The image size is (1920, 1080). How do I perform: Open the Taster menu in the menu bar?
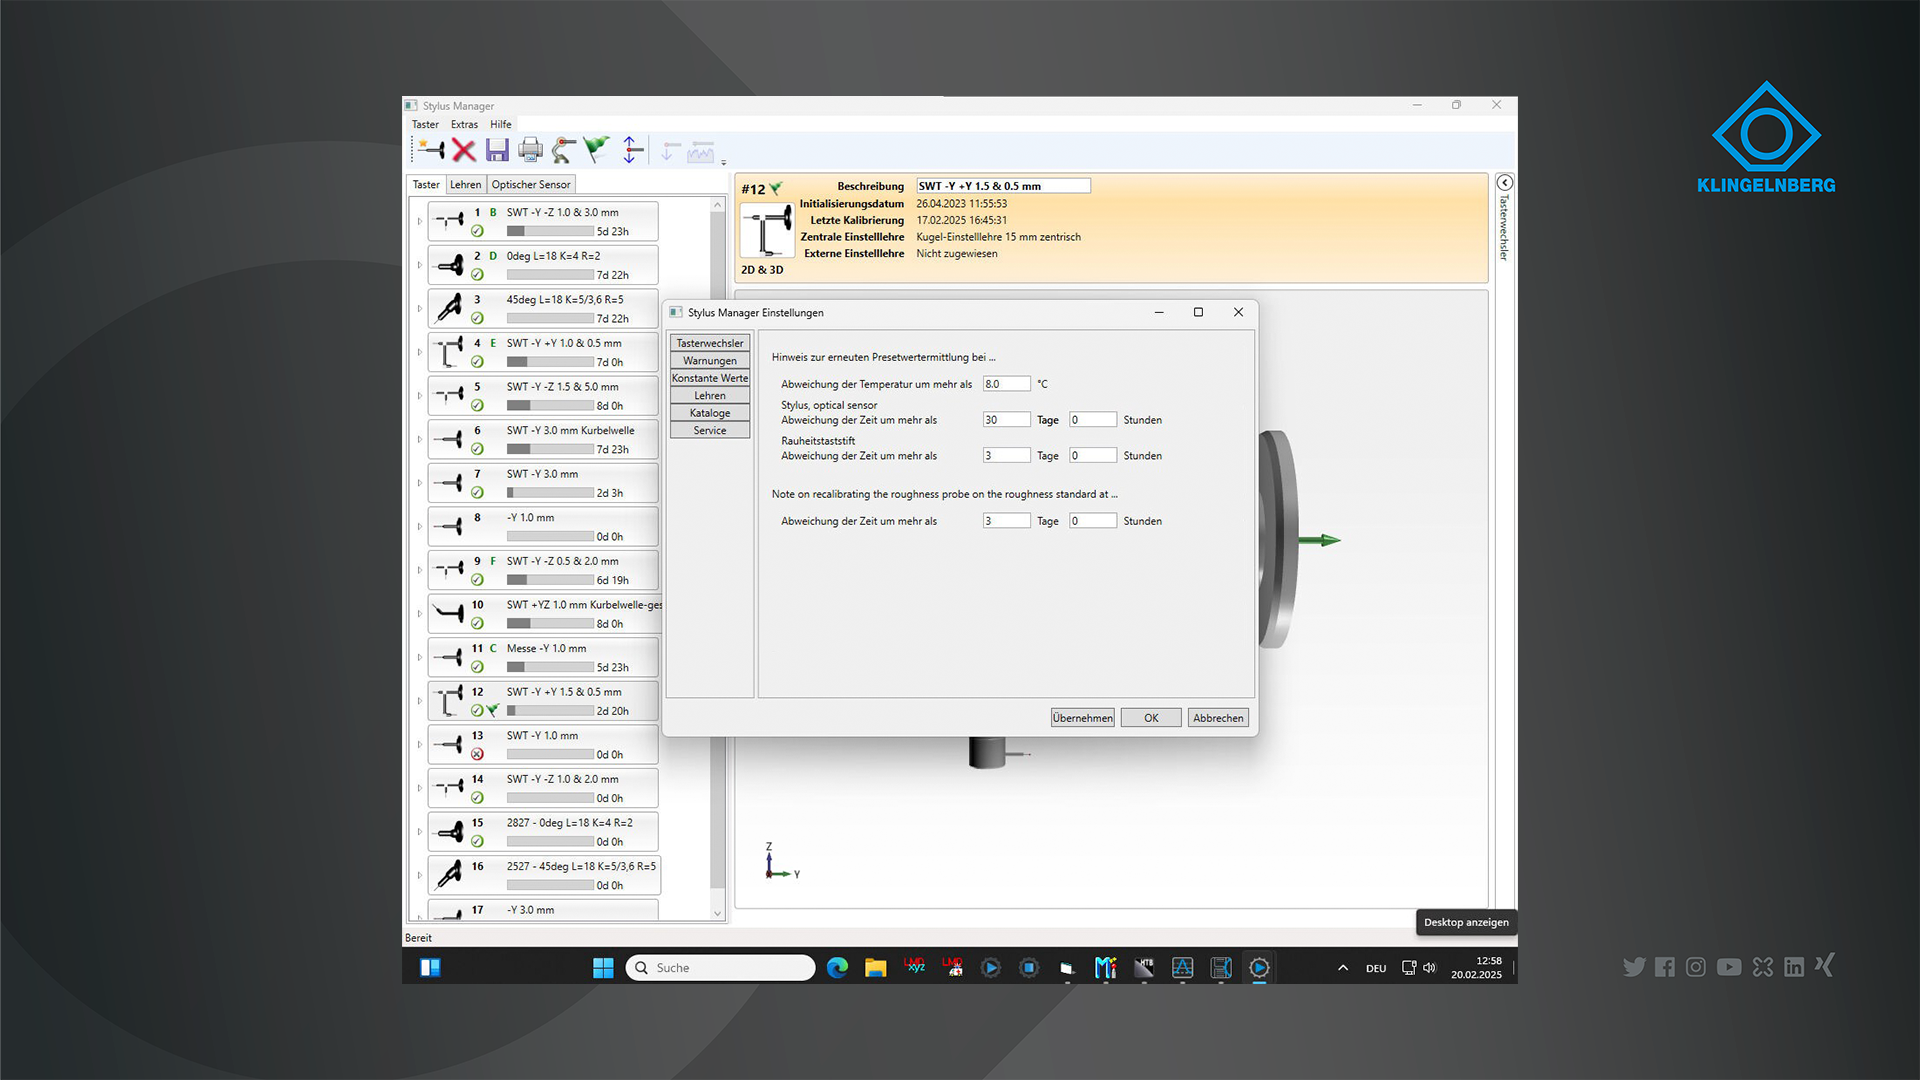tap(425, 125)
